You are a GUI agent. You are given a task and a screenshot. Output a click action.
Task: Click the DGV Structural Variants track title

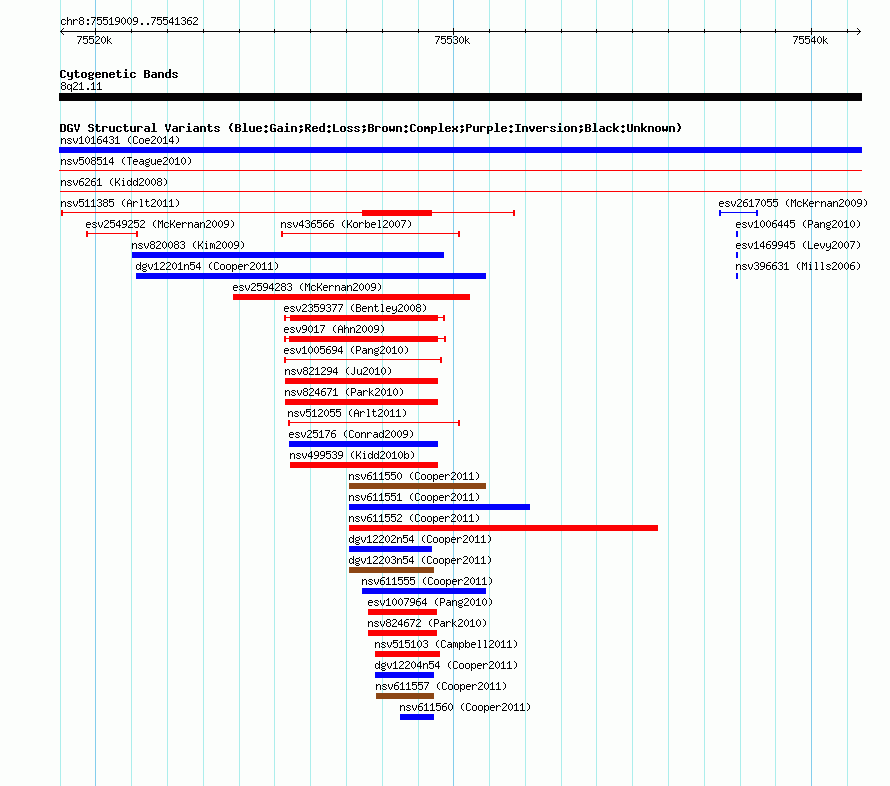370,128
